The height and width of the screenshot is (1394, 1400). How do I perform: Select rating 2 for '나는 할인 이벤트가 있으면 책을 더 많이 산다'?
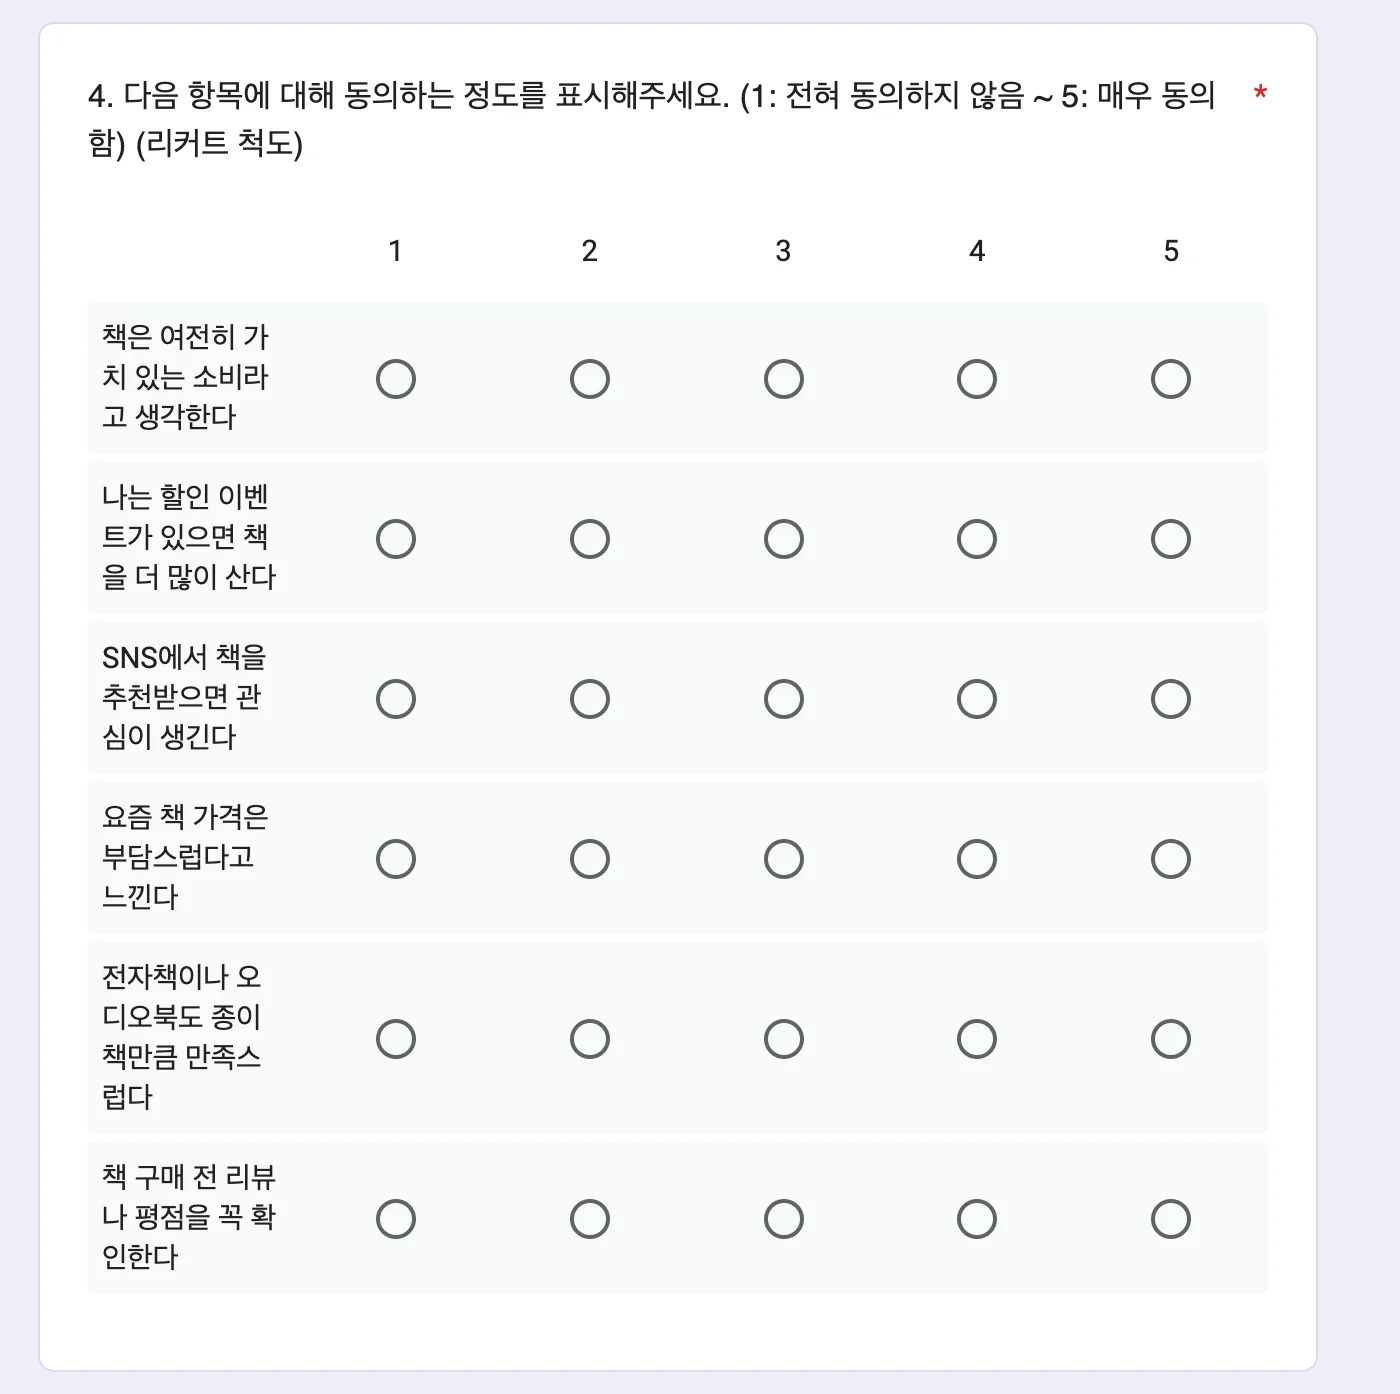pos(590,538)
